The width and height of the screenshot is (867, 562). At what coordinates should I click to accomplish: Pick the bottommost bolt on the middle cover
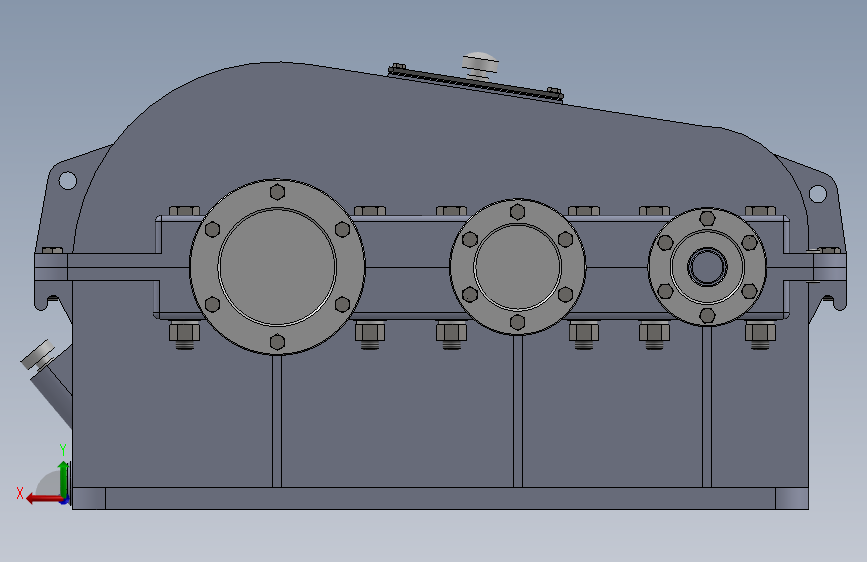point(518,322)
